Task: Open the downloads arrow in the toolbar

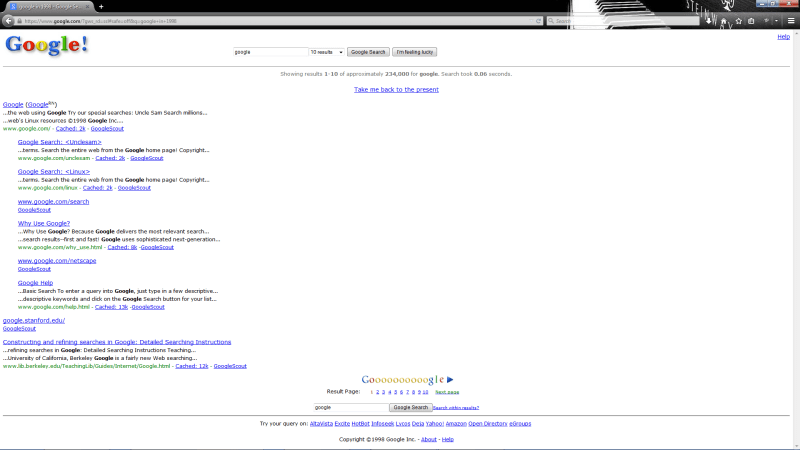Action: pyautogui.click(x=709, y=21)
